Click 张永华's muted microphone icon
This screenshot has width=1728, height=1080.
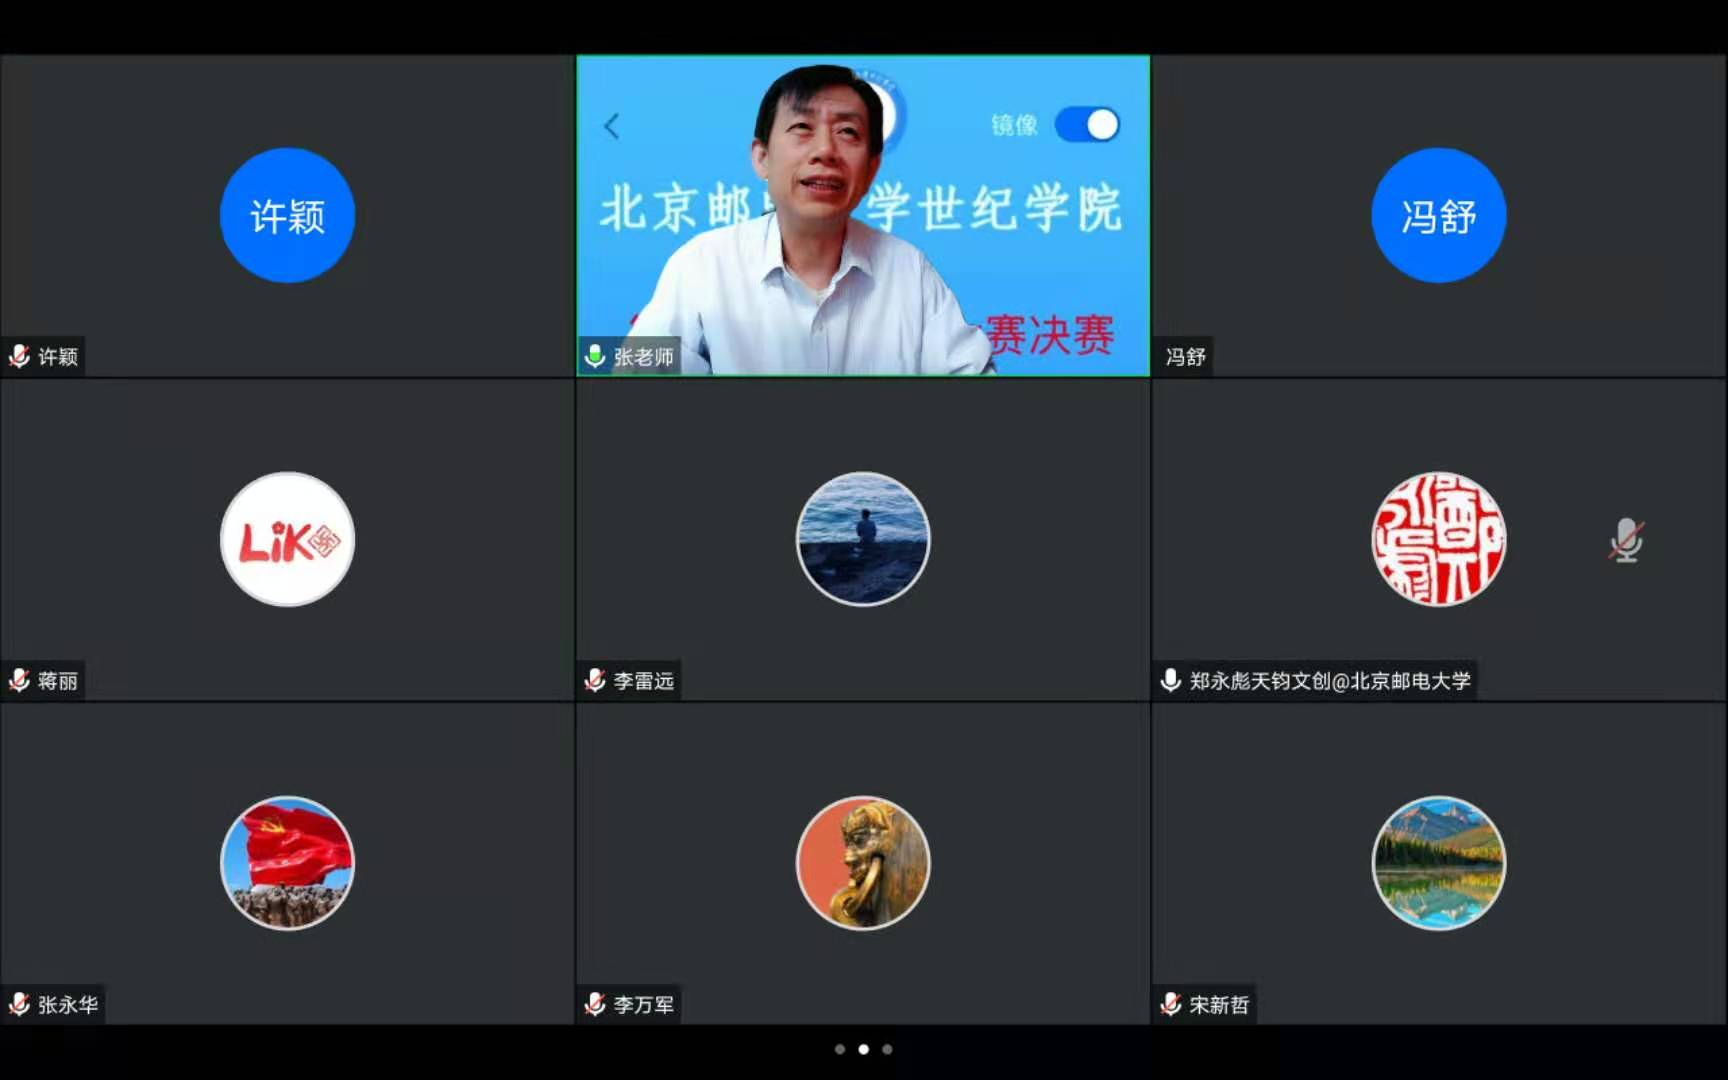click(x=19, y=1005)
